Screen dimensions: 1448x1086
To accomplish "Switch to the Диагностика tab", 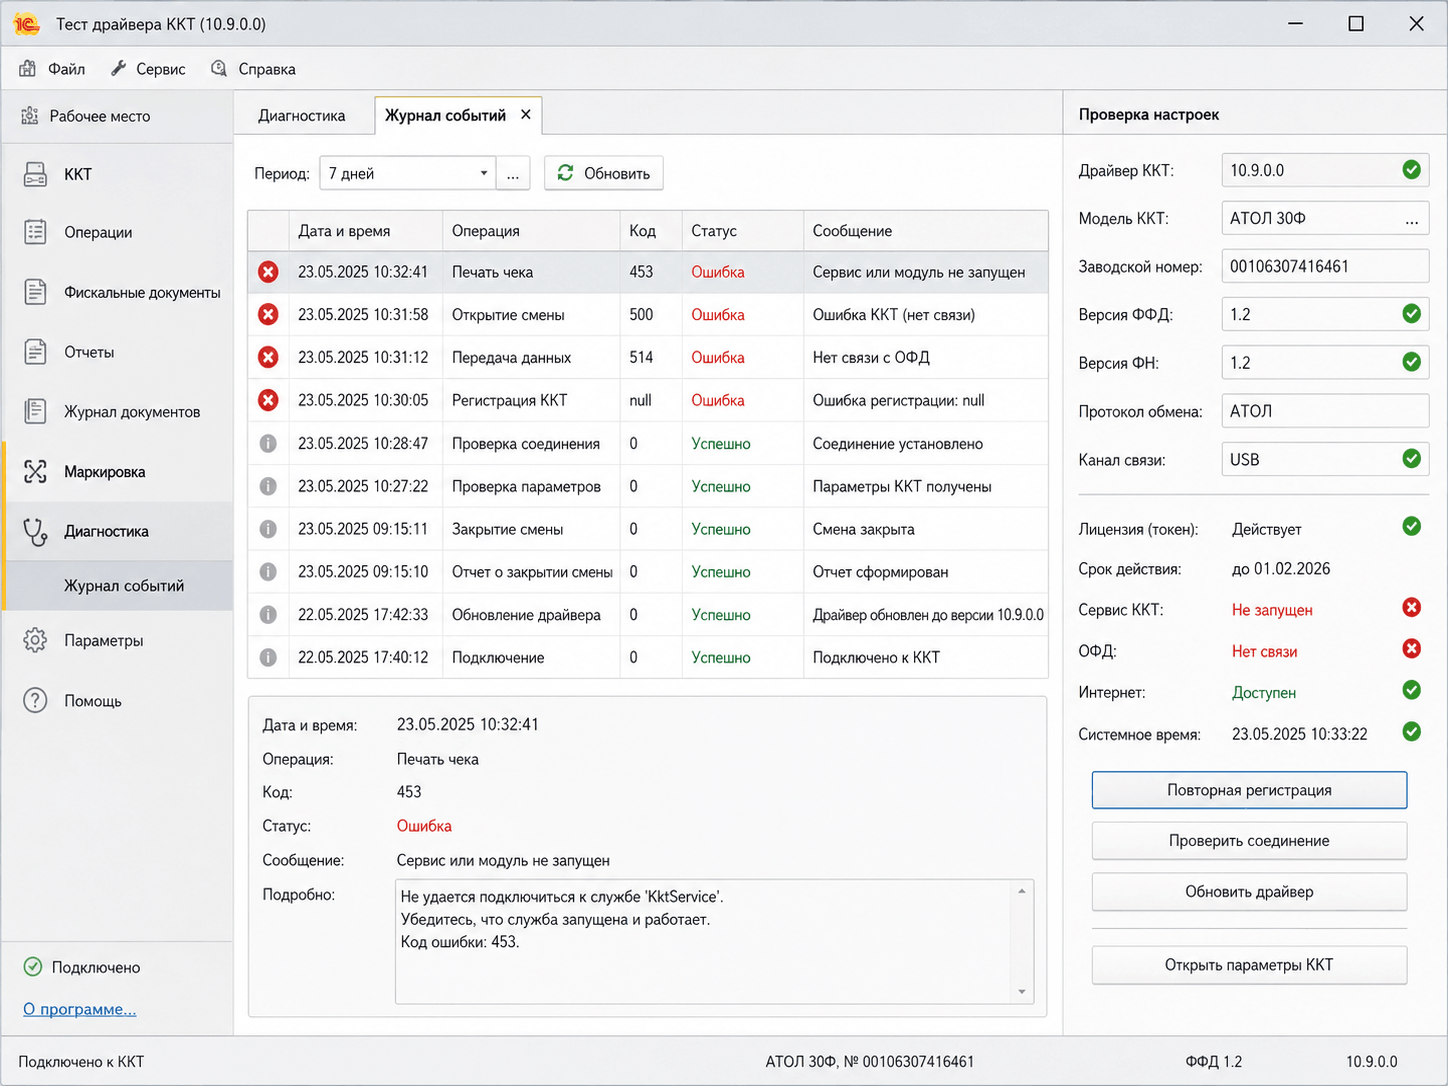I will pyautogui.click(x=302, y=115).
